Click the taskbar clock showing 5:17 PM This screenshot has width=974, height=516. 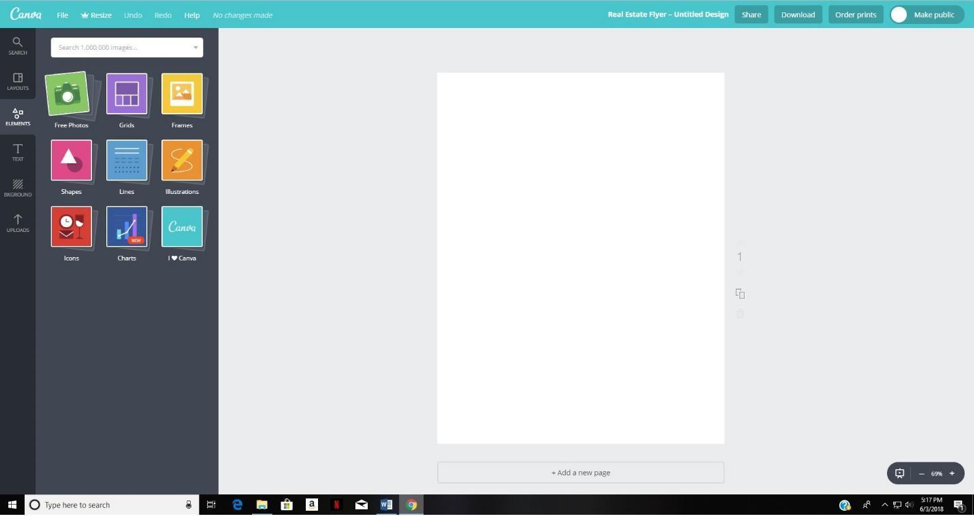coord(932,505)
